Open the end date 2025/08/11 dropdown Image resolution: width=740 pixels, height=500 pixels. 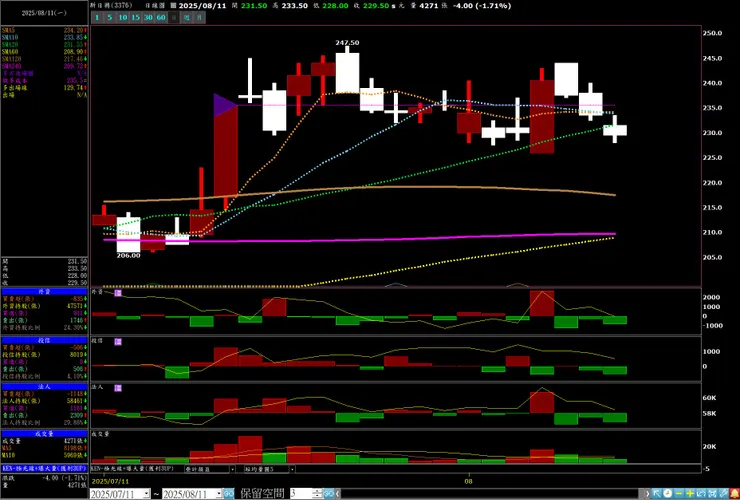click(x=219, y=494)
